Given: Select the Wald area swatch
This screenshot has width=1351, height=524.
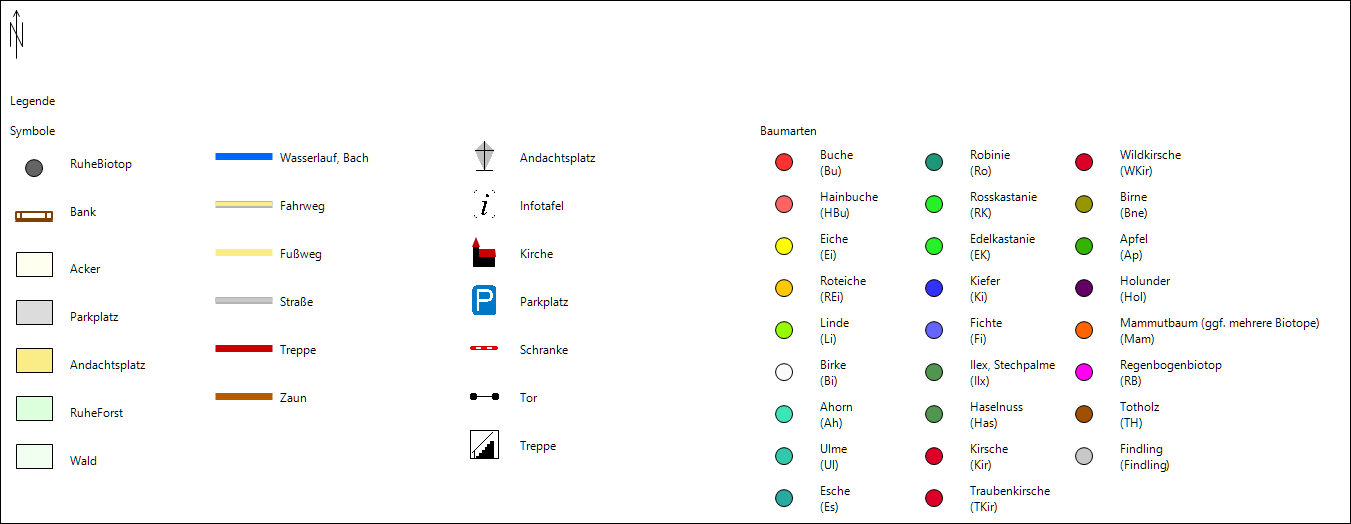Looking at the screenshot, I should [x=34, y=456].
